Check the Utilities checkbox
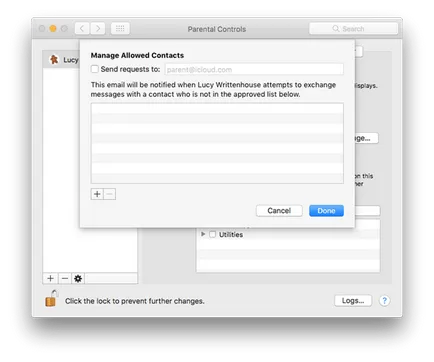Viewport: 434px width, 362px height. 212,234
